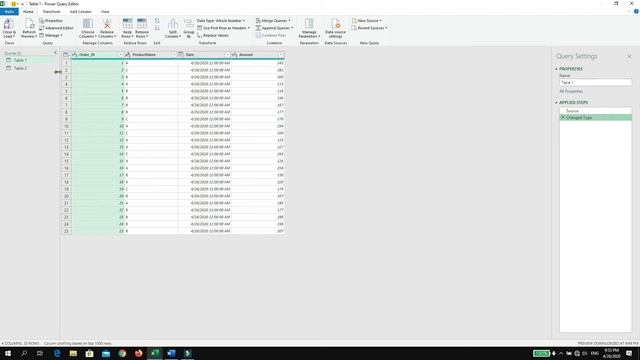640x360 pixels.
Task: Click the Keep Rows icon
Action: coord(127,24)
